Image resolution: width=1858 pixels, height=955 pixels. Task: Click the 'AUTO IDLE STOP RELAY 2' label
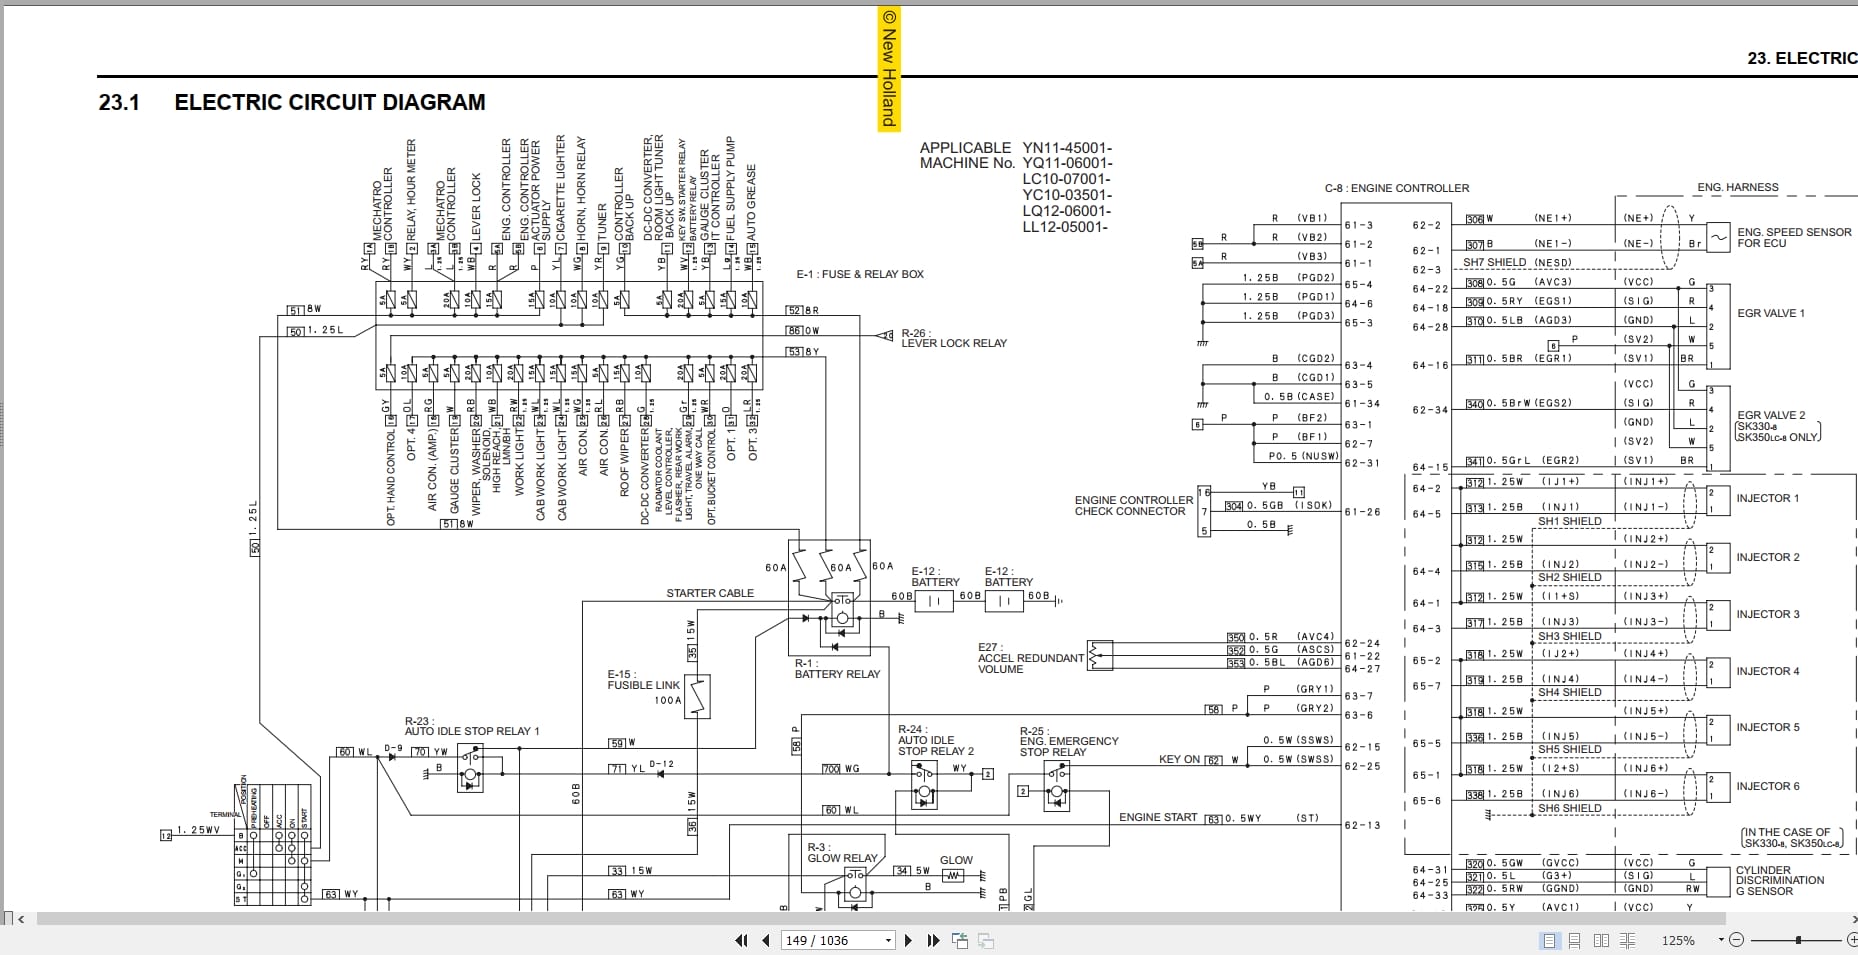pyautogui.click(x=935, y=746)
